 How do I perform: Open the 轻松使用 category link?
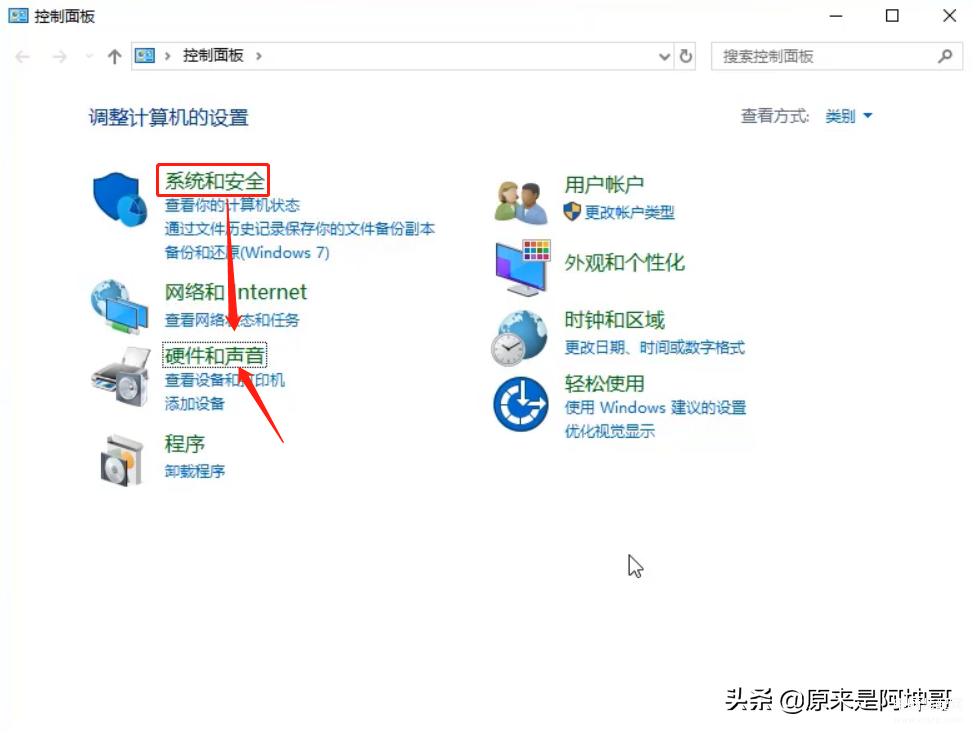(604, 384)
